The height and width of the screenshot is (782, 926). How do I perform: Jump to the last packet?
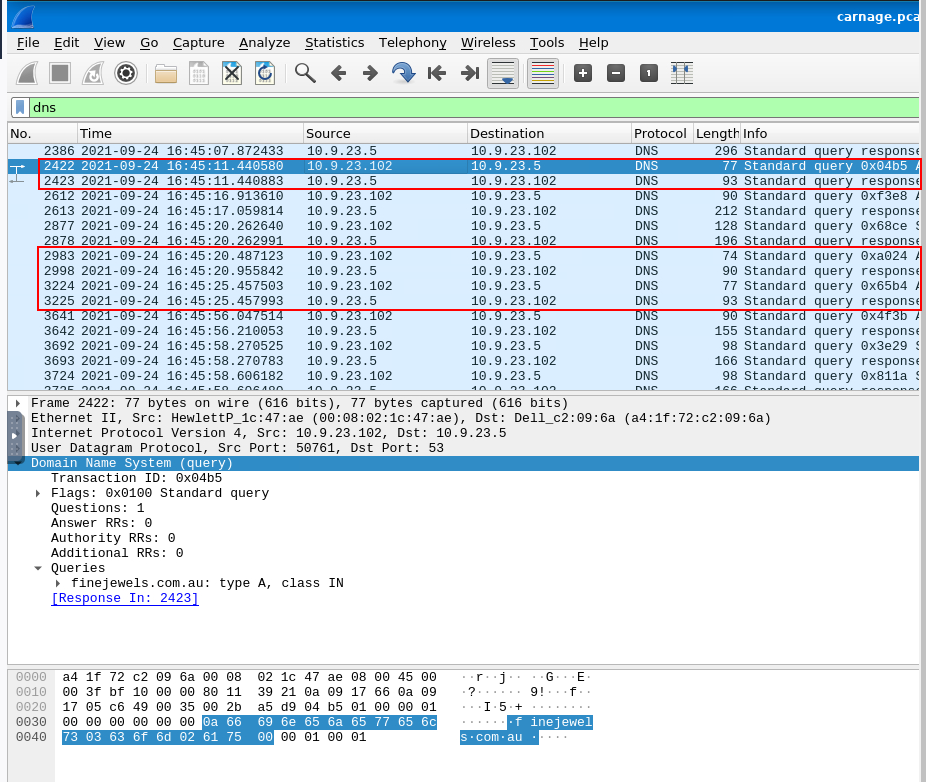pos(469,73)
